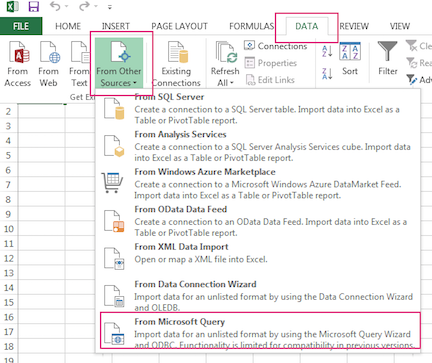Import data From Web
Viewport: 432px width, 363px height.
pos(49,64)
